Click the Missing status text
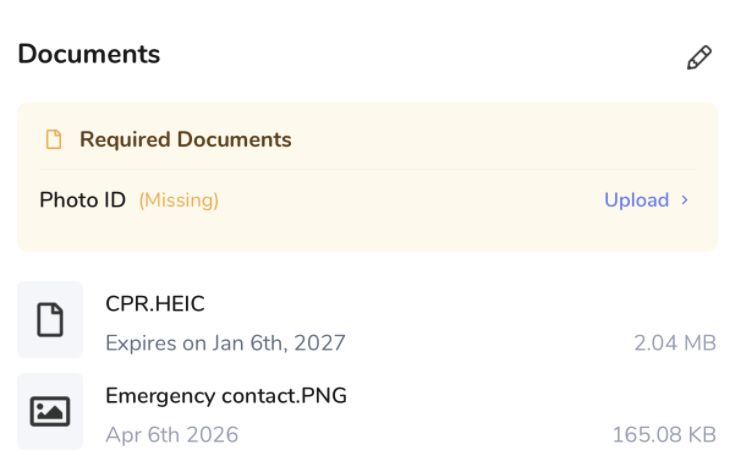The height and width of the screenshot is (470, 756). click(x=179, y=200)
